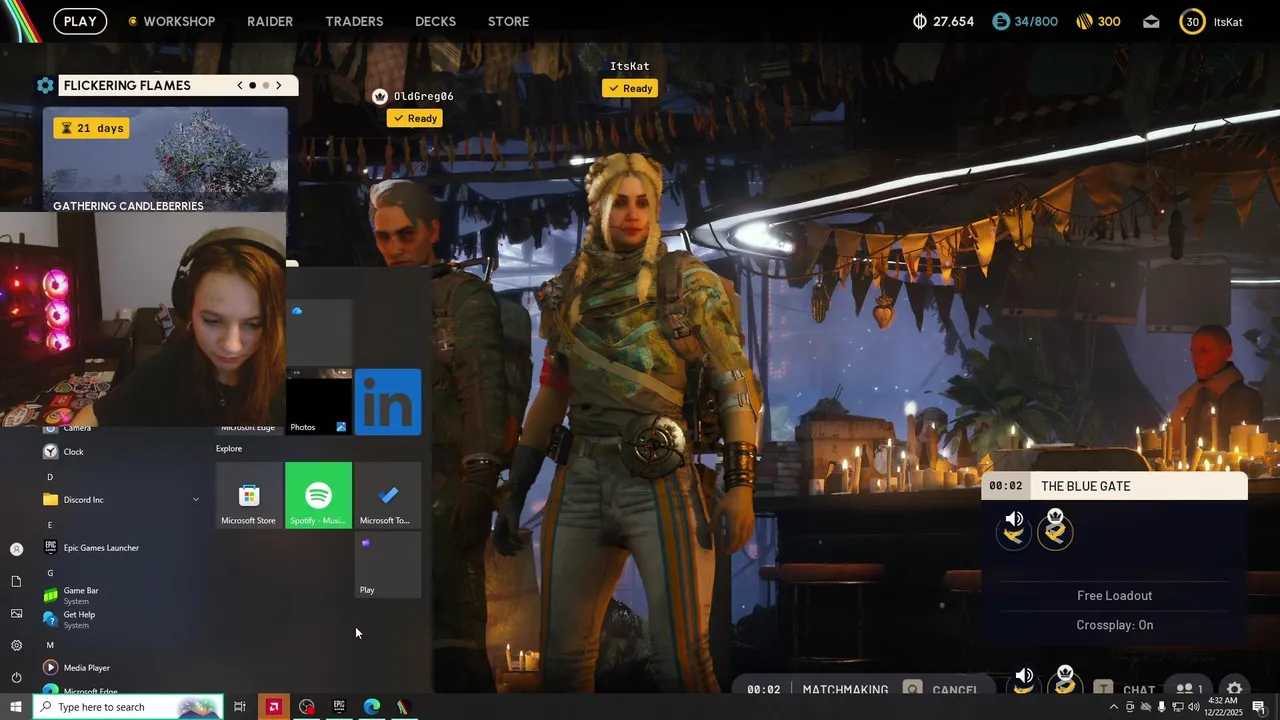1280x720 pixels.
Task: Click the gold feather icon beside 300
Action: (x=1084, y=21)
